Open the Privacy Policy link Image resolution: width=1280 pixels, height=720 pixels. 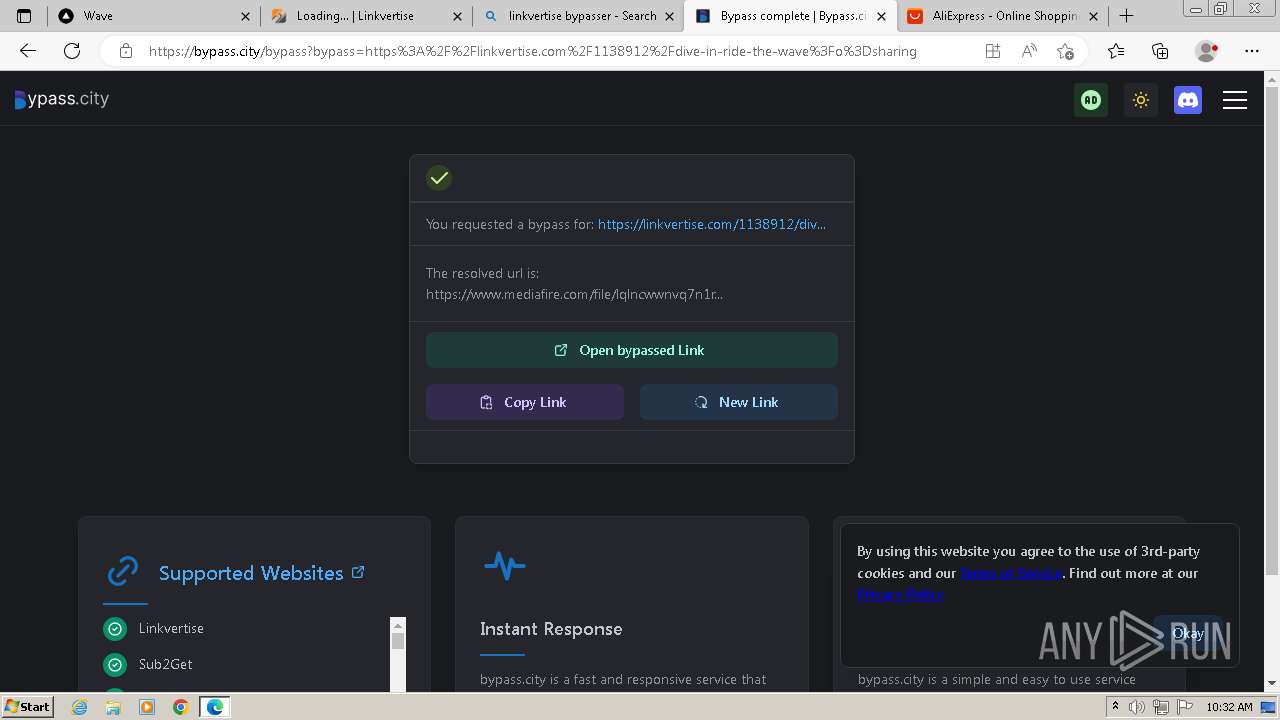(900, 595)
